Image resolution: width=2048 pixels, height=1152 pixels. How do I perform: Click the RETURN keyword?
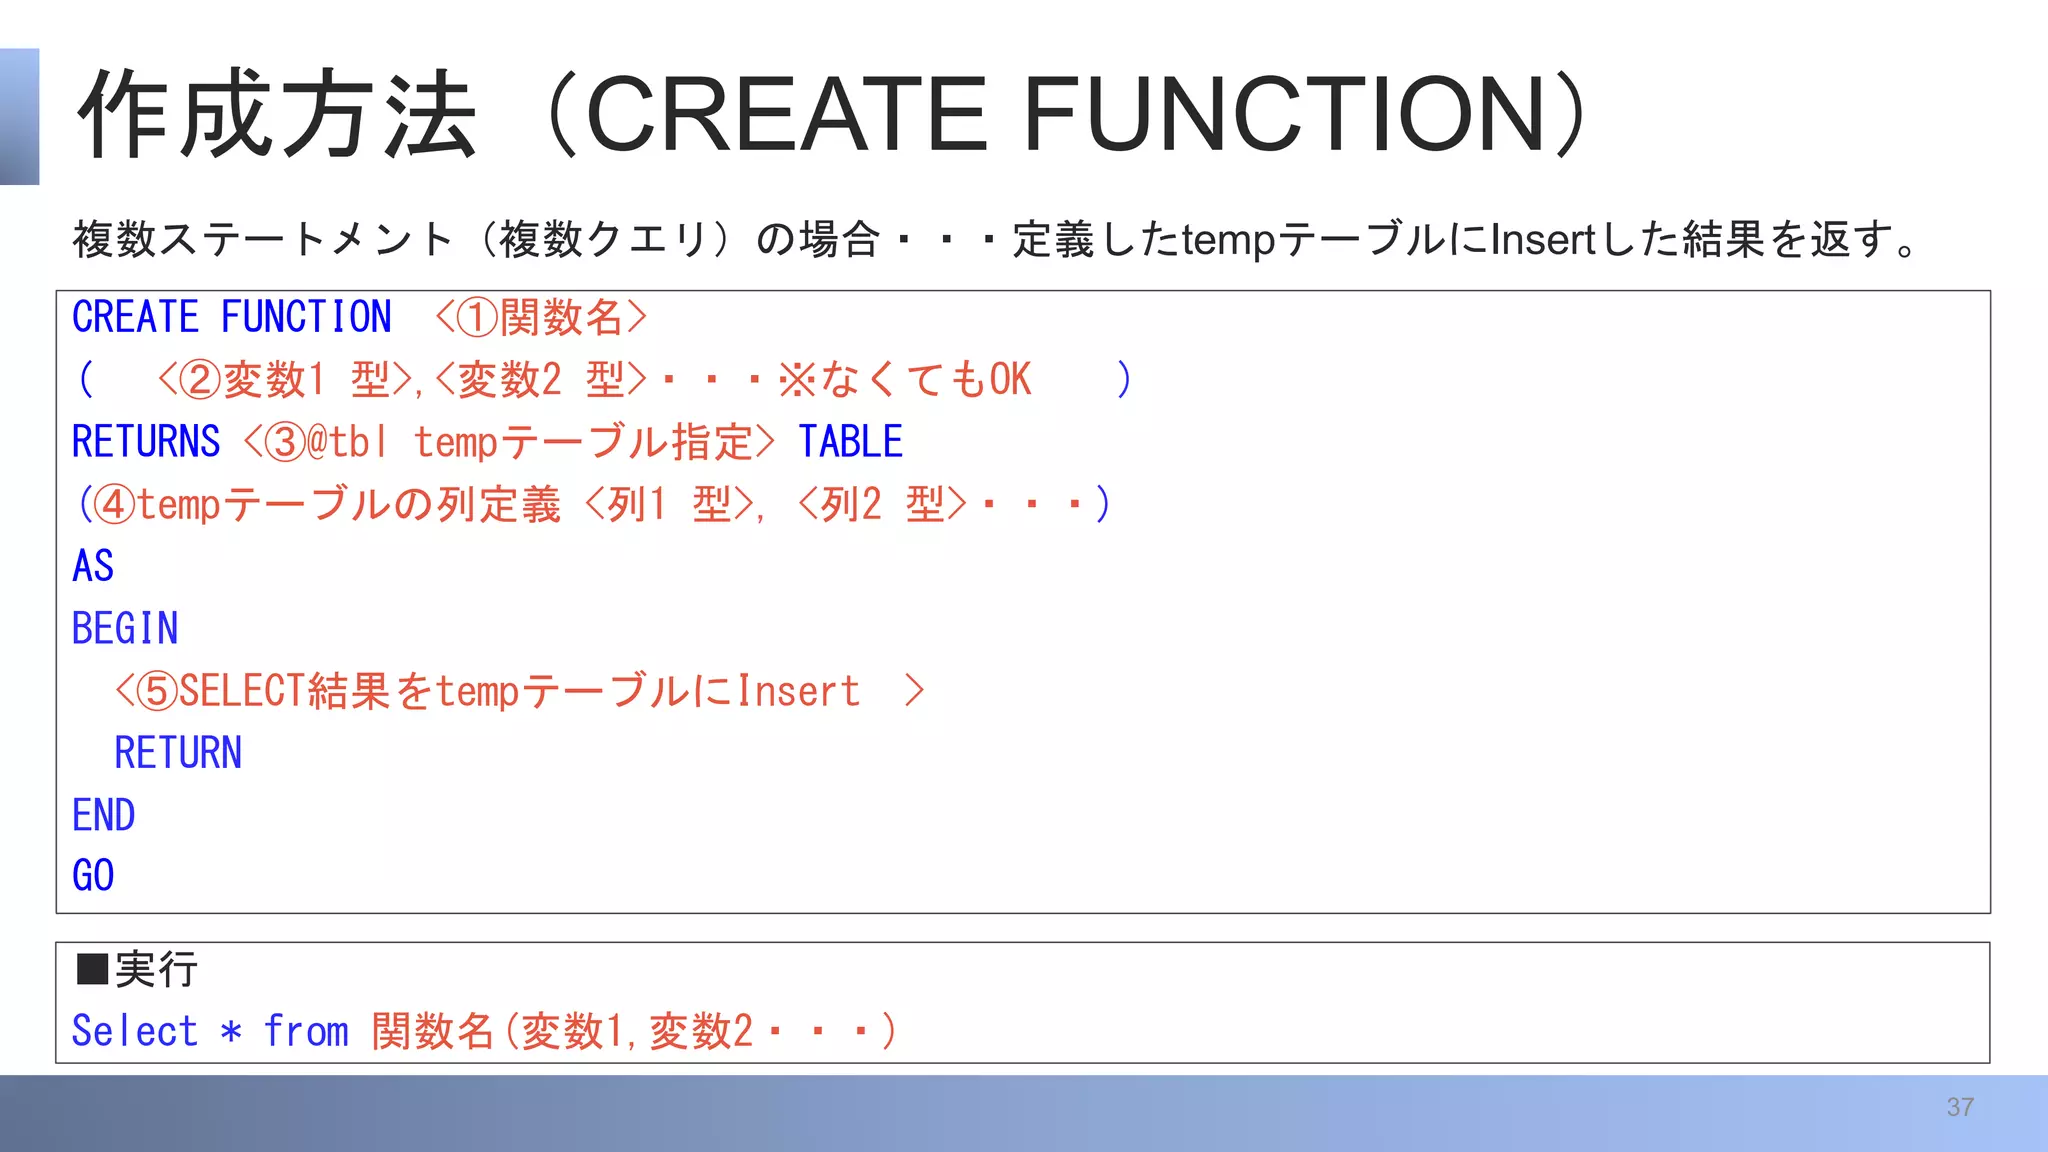tap(178, 753)
